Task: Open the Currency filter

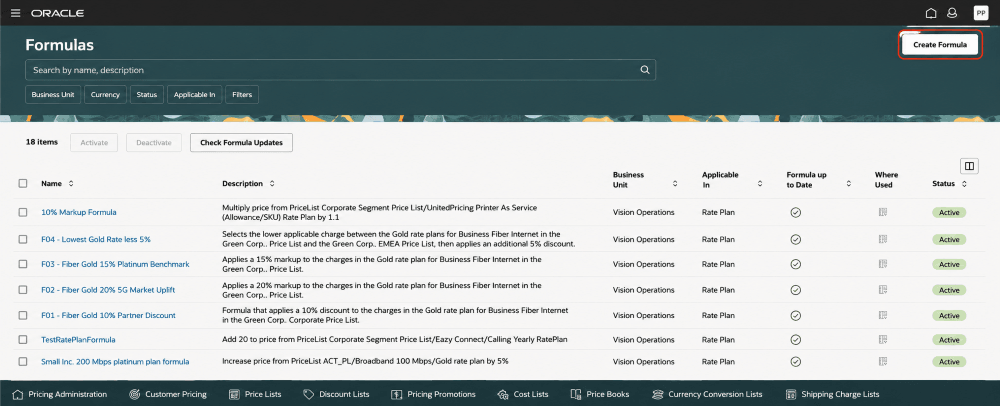Action: tap(105, 94)
